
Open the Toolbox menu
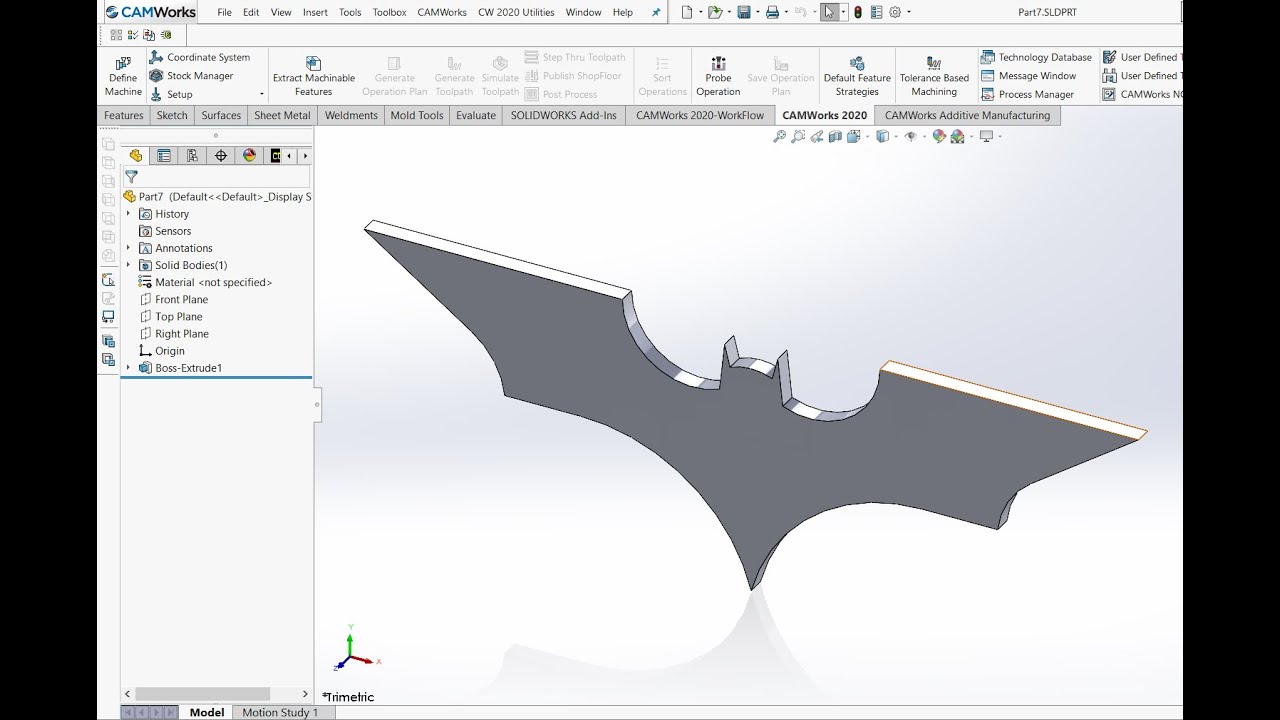tap(389, 12)
